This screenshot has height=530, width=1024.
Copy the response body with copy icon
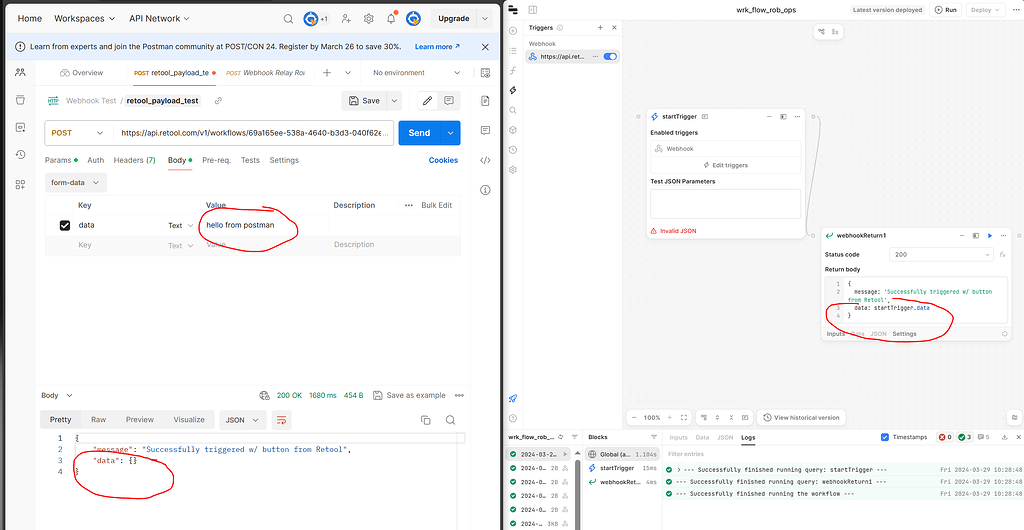426,420
